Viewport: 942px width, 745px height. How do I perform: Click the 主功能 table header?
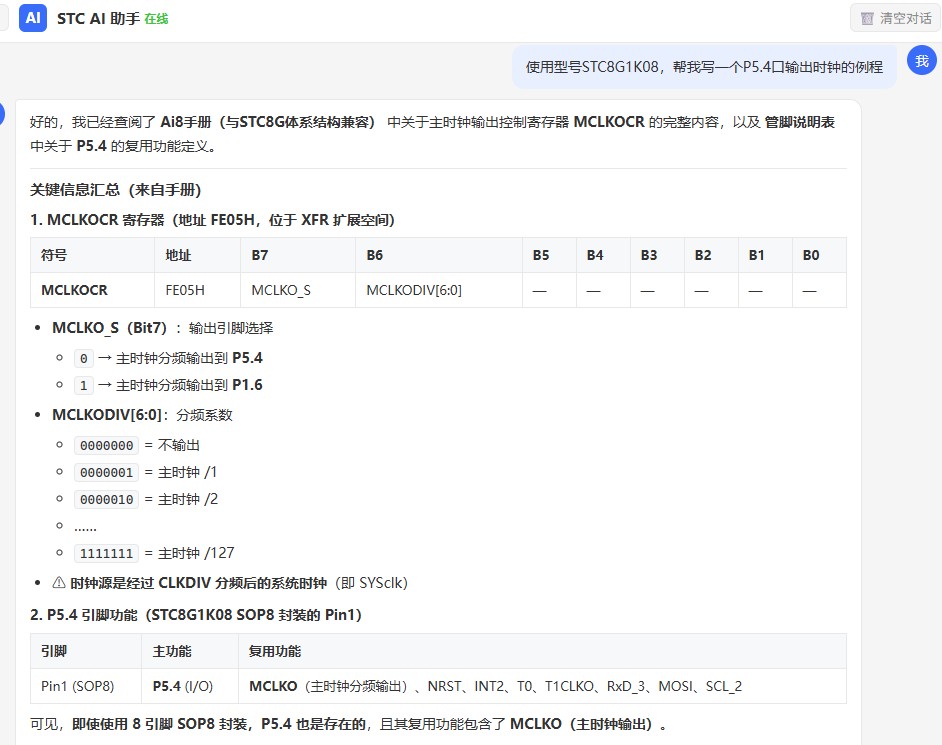point(190,651)
